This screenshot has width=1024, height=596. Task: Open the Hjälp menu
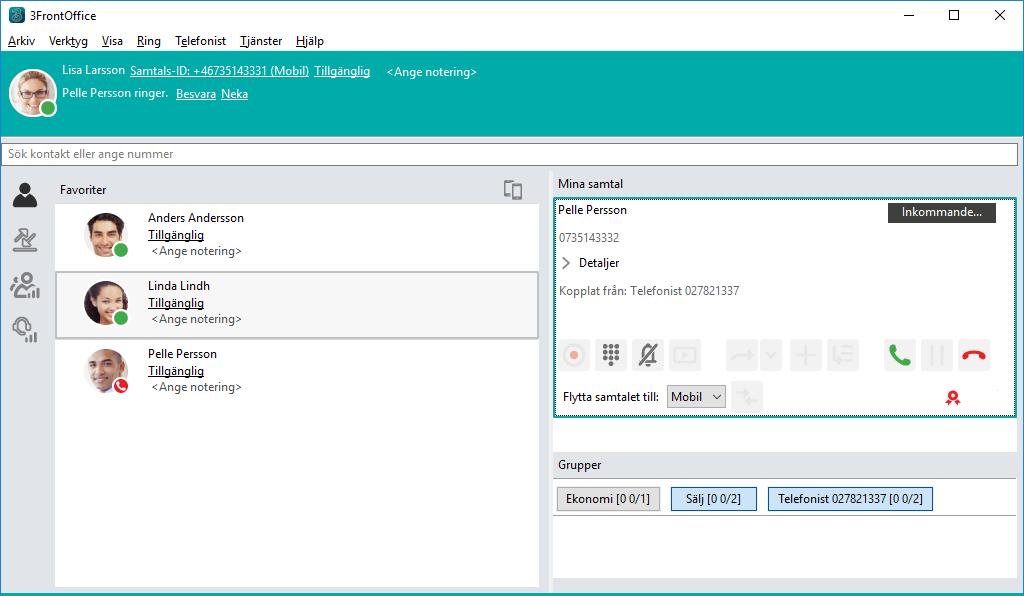click(x=310, y=41)
